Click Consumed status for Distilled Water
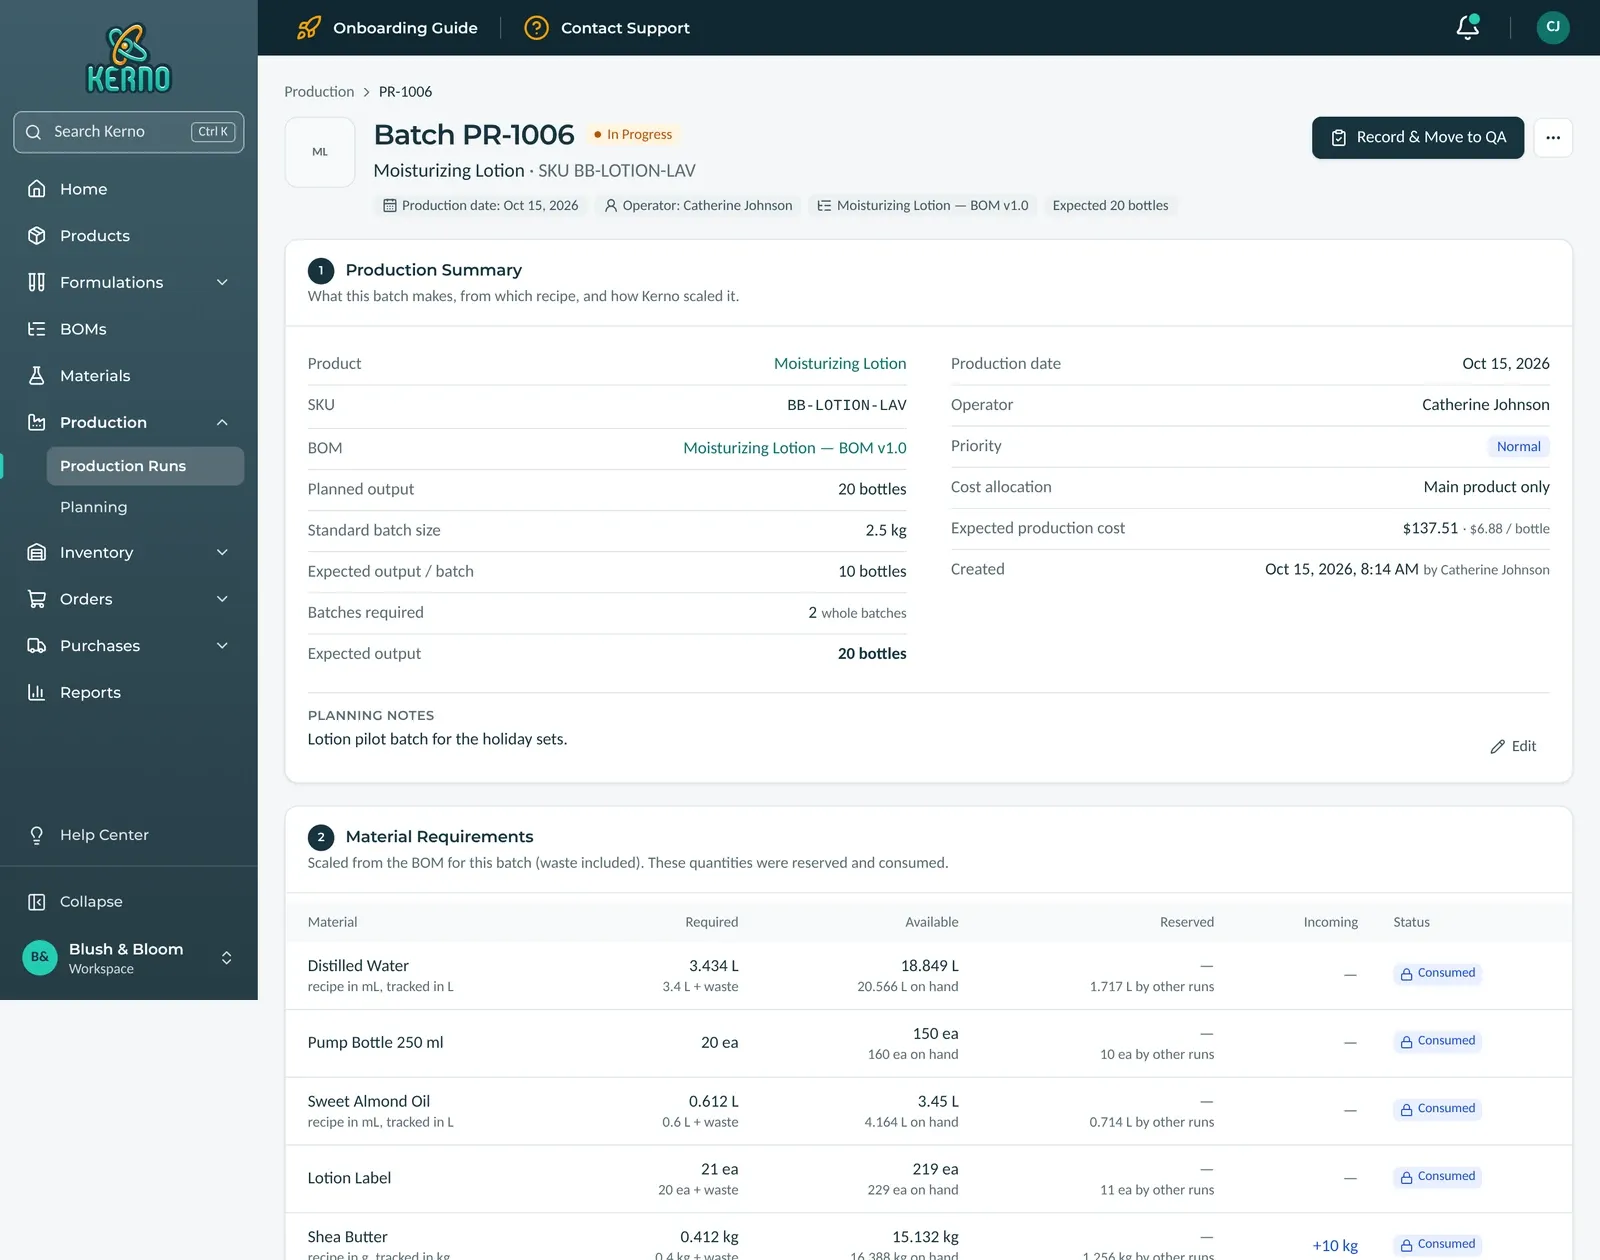 [1437, 973]
